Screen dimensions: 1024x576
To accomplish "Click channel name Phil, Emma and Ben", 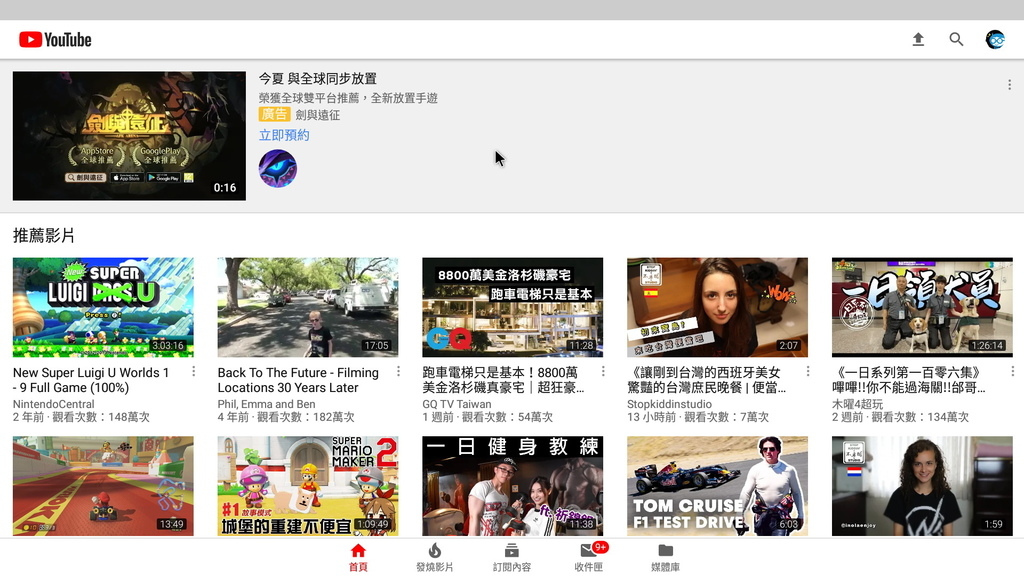I will click(266, 404).
